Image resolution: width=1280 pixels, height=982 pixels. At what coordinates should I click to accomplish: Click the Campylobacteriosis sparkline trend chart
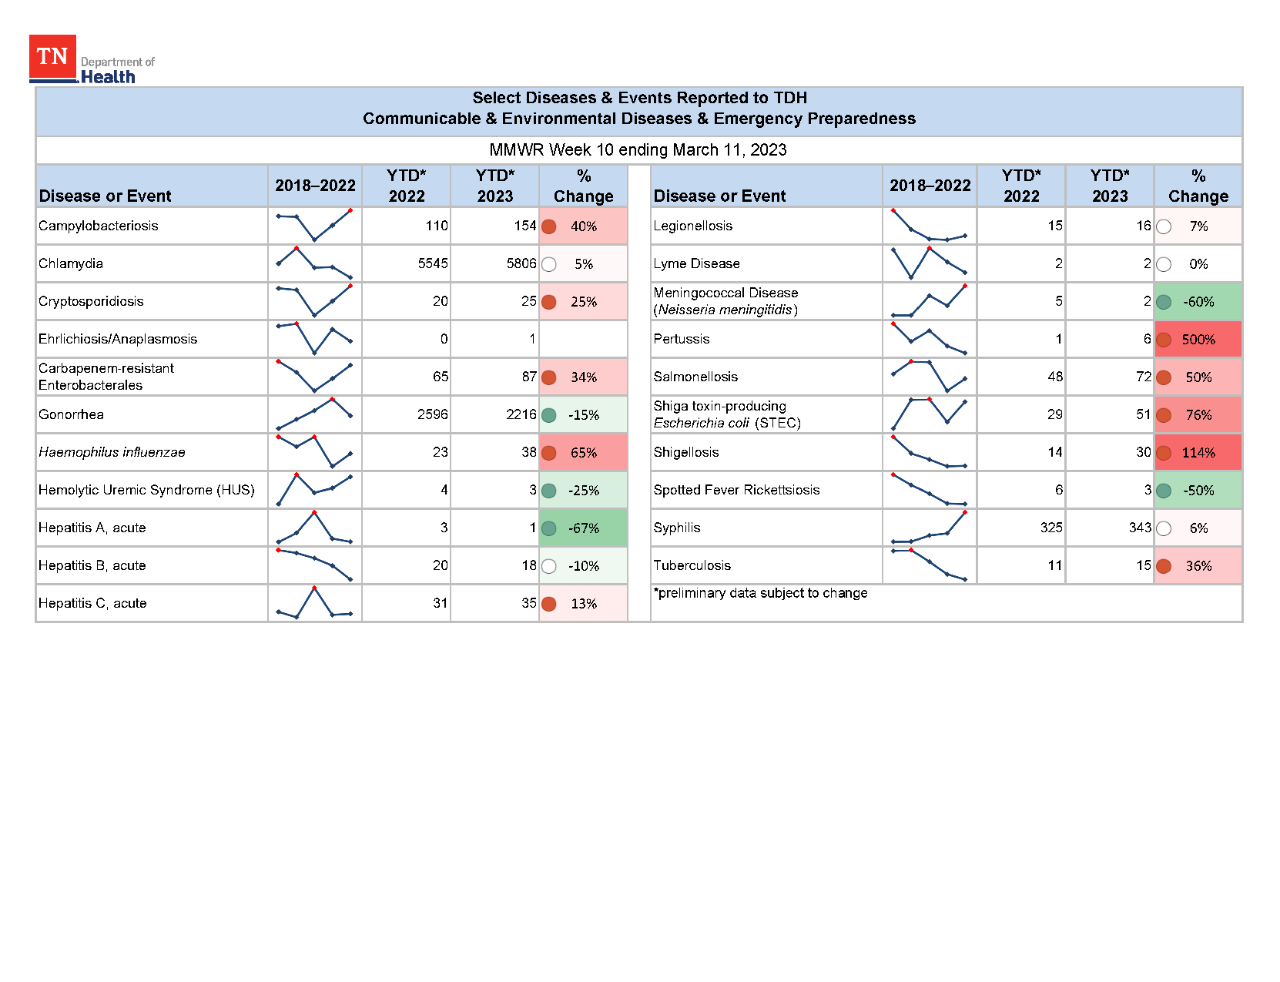pos(314,225)
